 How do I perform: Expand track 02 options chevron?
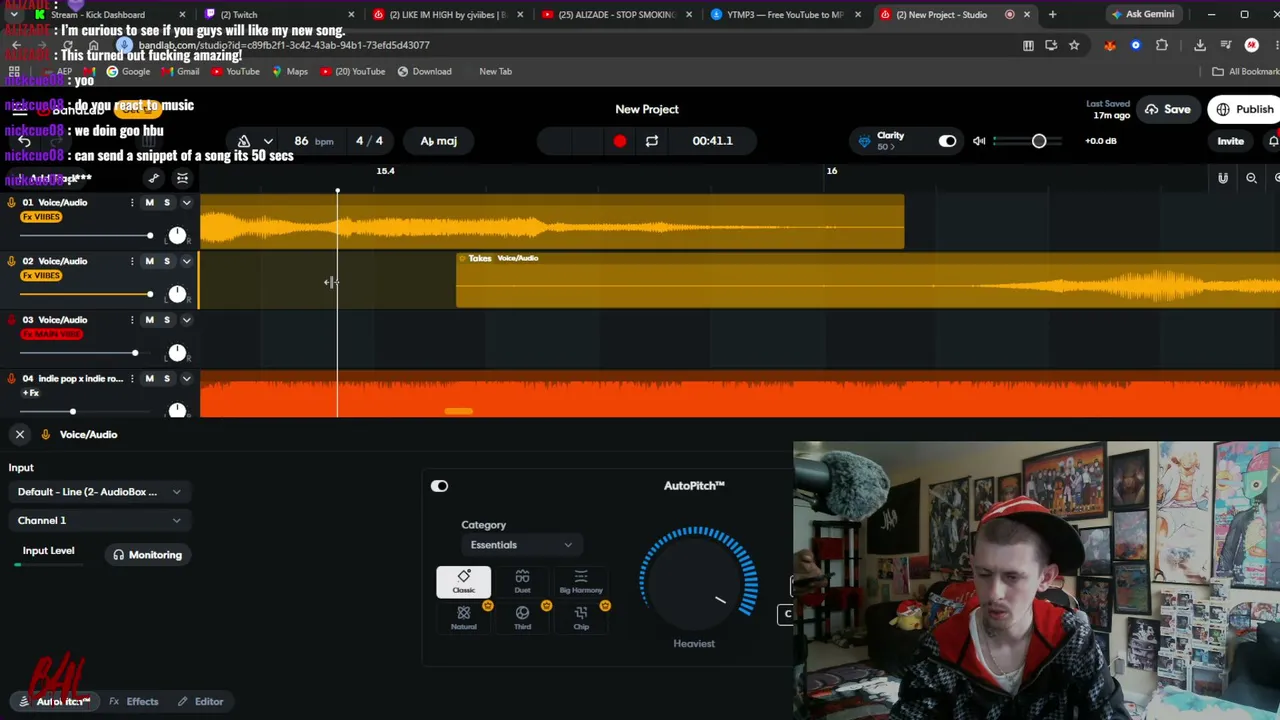pyautogui.click(x=186, y=261)
